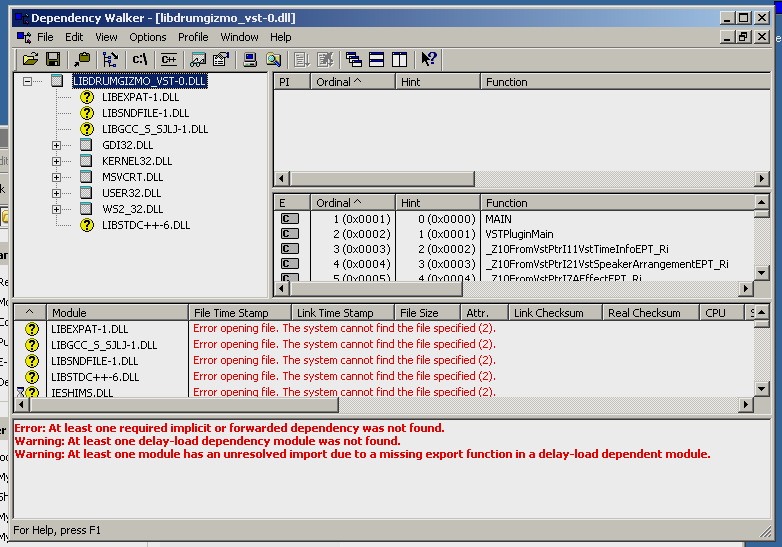Sort modules by CPU column header

point(721,313)
